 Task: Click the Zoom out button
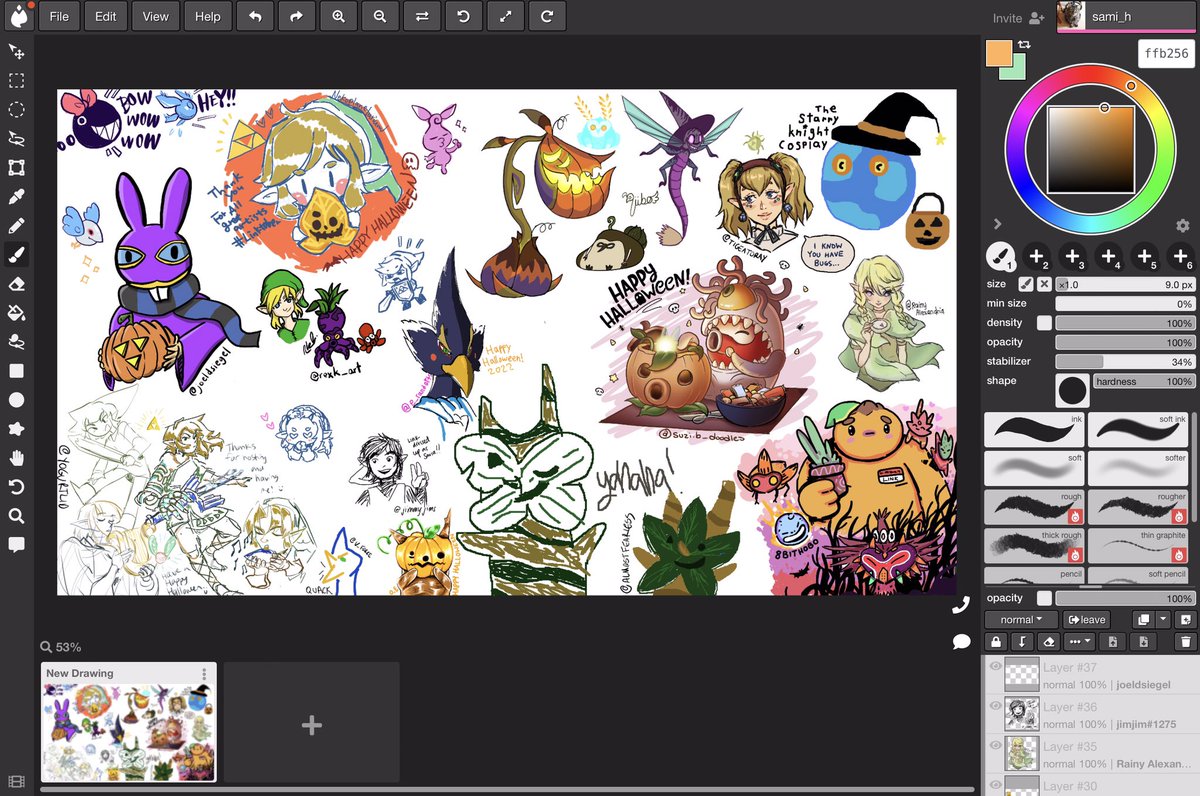point(380,16)
